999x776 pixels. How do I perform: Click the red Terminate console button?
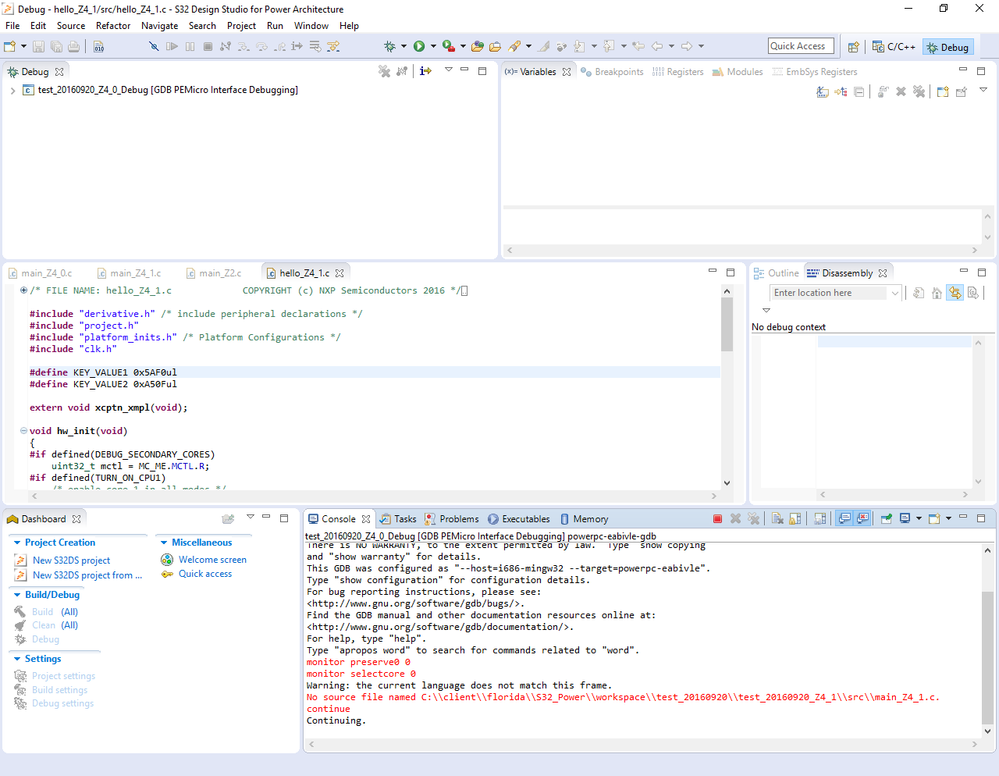point(717,519)
